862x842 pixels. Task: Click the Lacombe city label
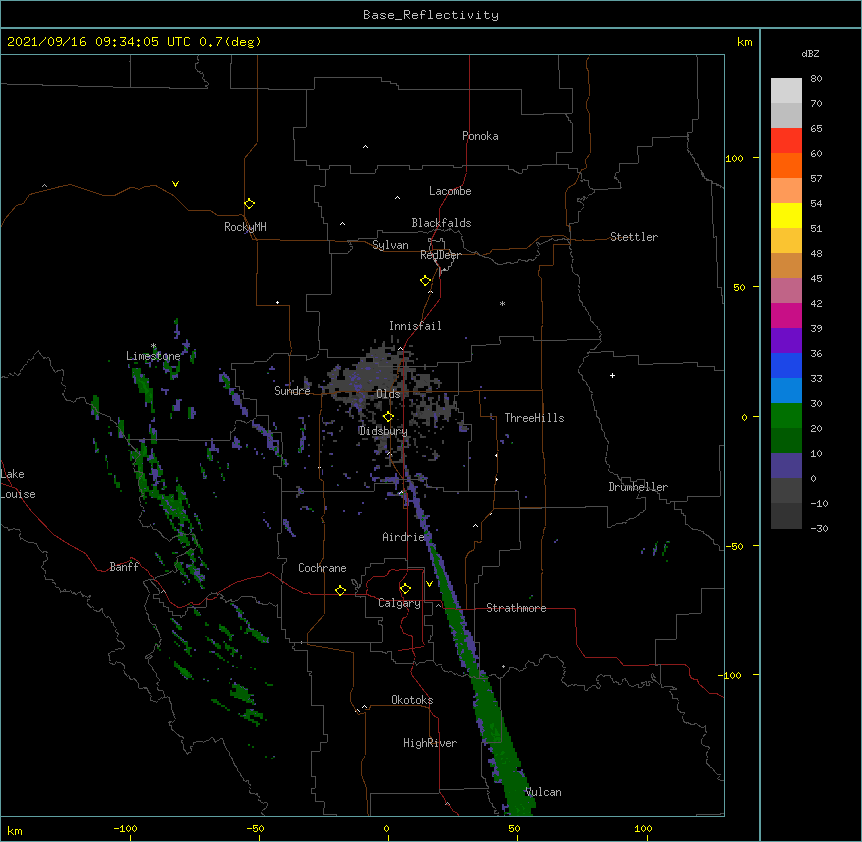pyautogui.click(x=450, y=191)
